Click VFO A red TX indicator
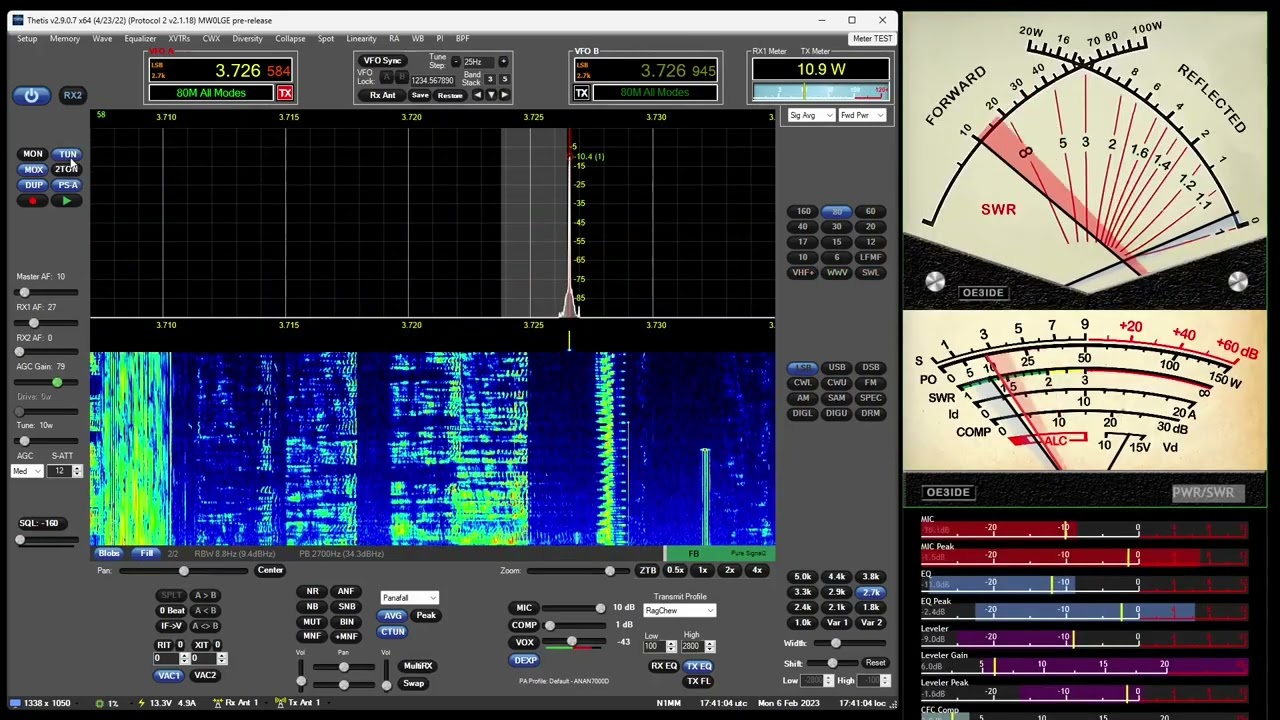Viewport: 1280px width, 720px height. tap(285, 93)
